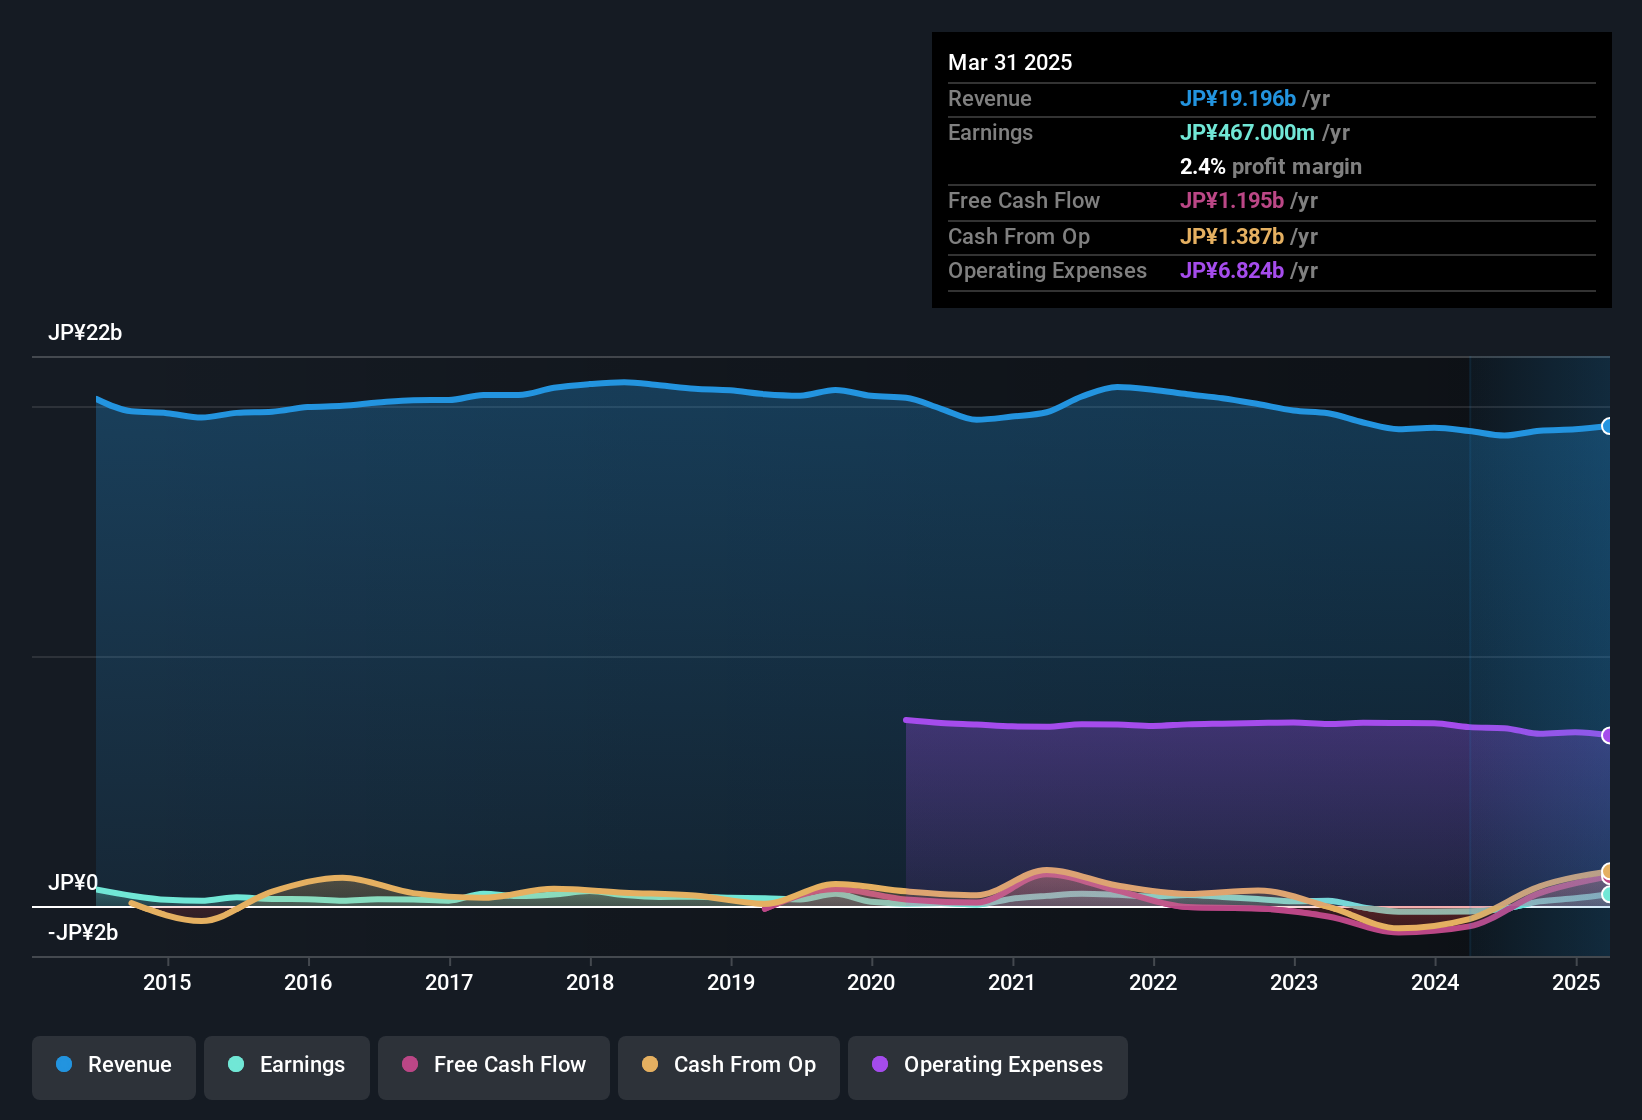
Task: Click the 2024 x-axis label
Action: pos(1435,982)
